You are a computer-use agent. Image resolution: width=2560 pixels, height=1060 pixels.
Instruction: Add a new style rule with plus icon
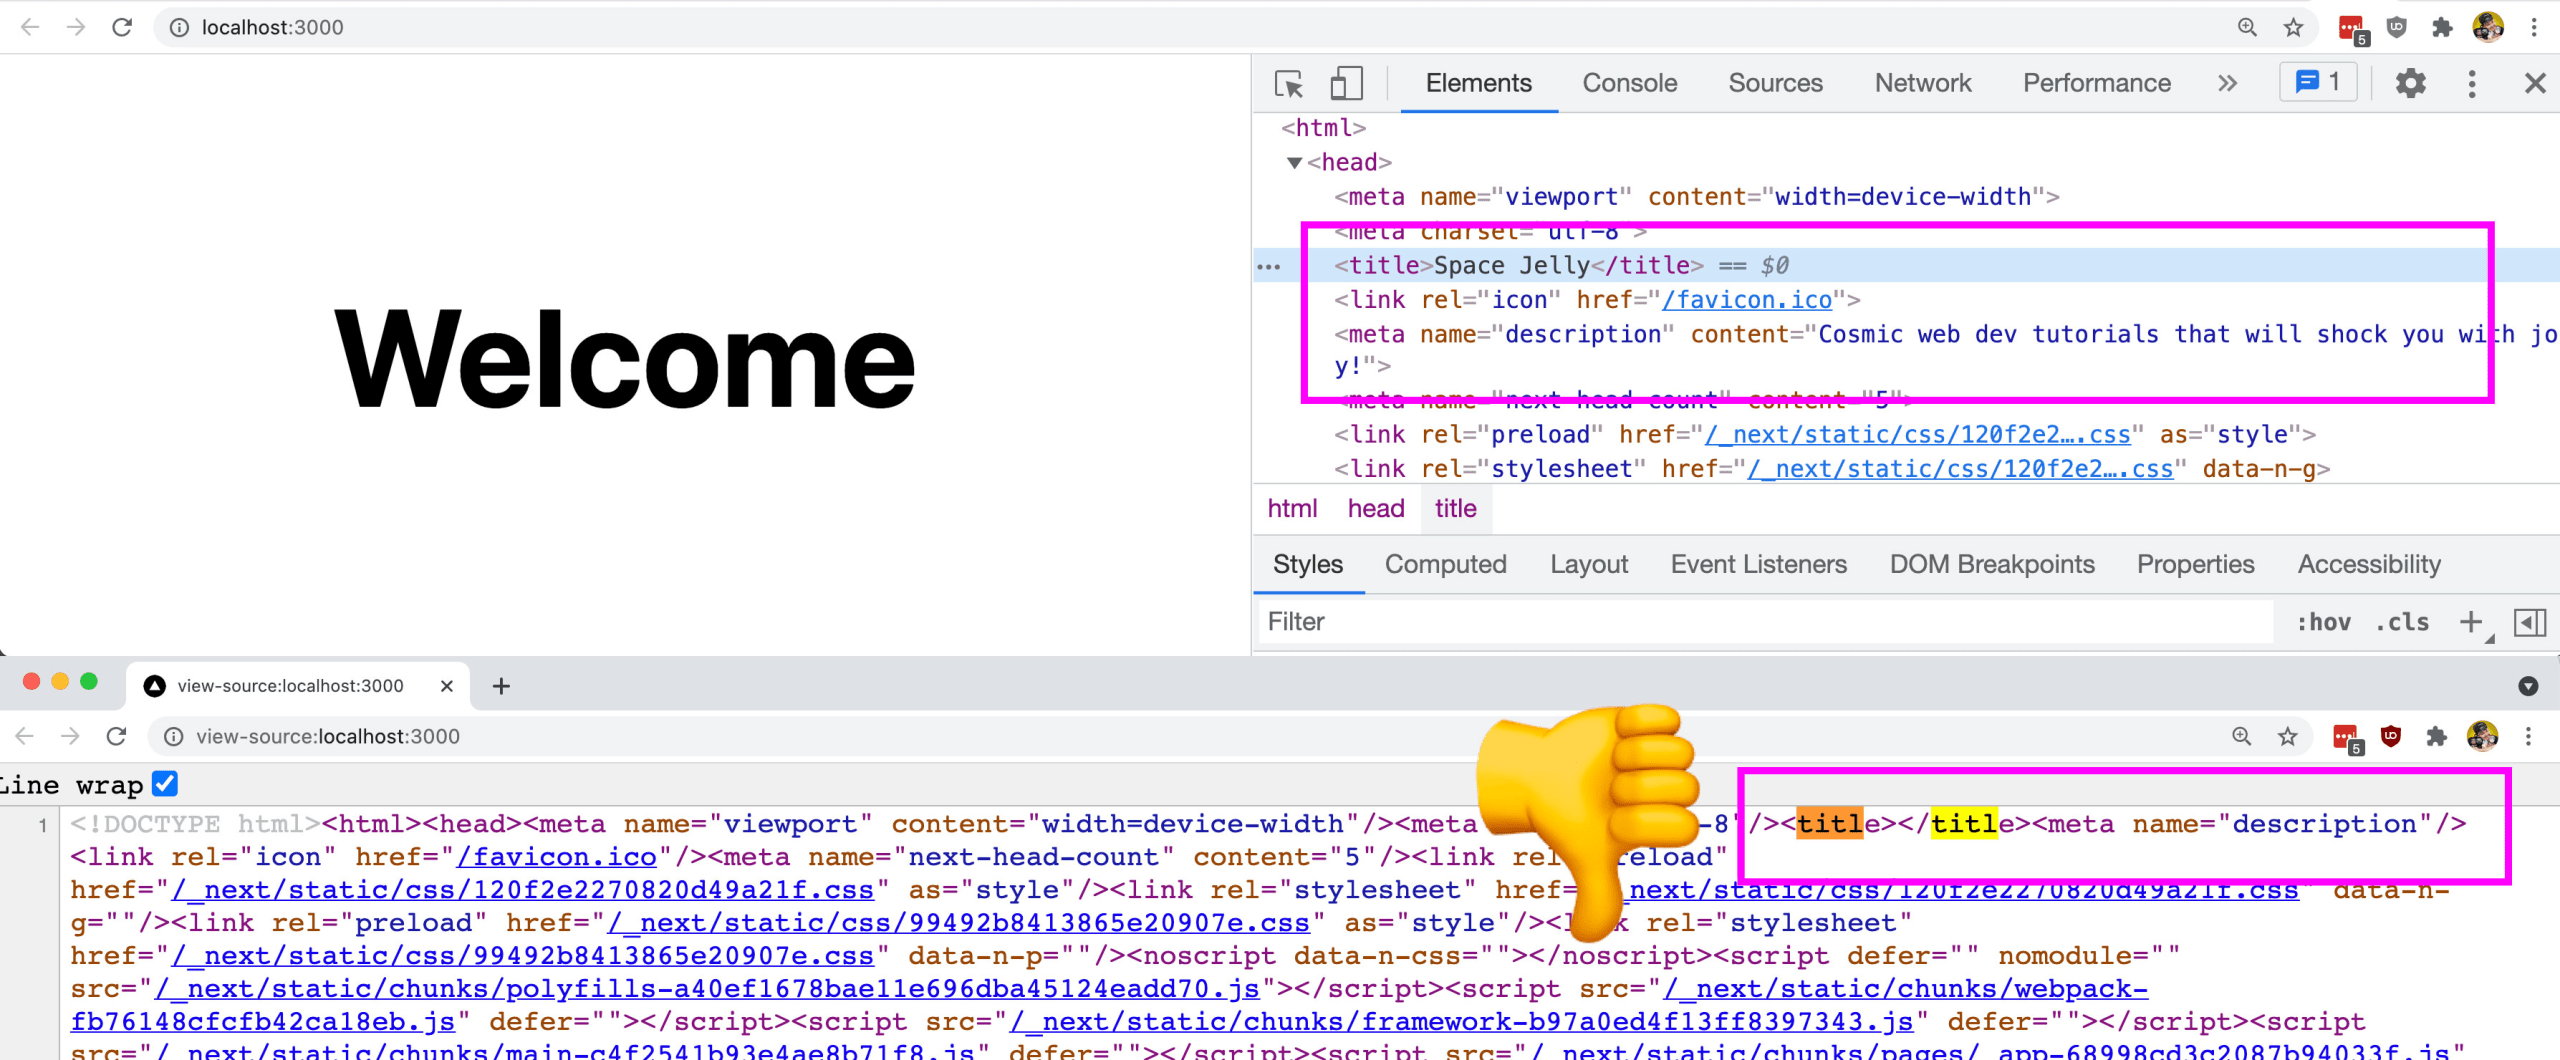2471,621
